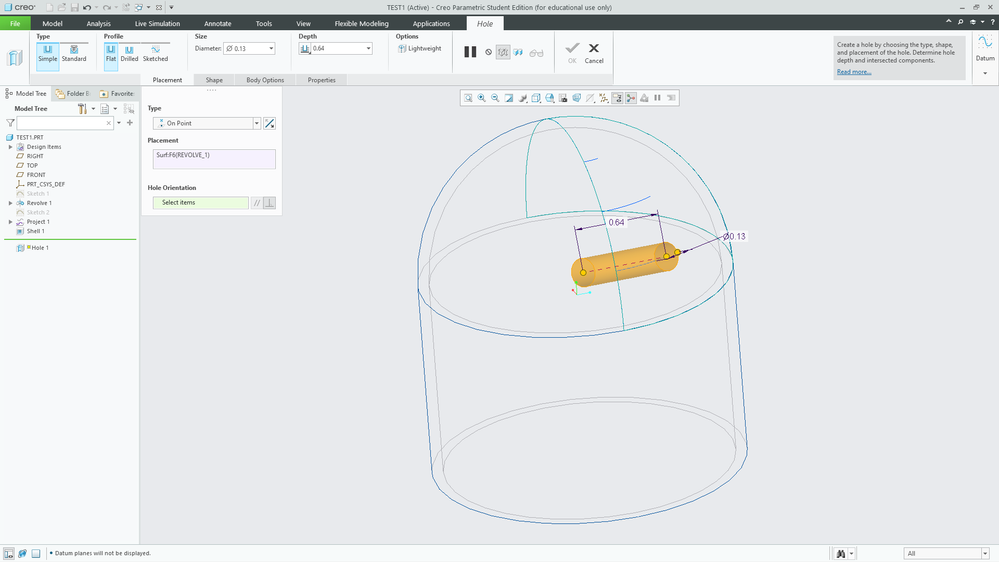The width and height of the screenshot is (999, 562).
Task: Open the Shape tab
Action: click(214, 80)
